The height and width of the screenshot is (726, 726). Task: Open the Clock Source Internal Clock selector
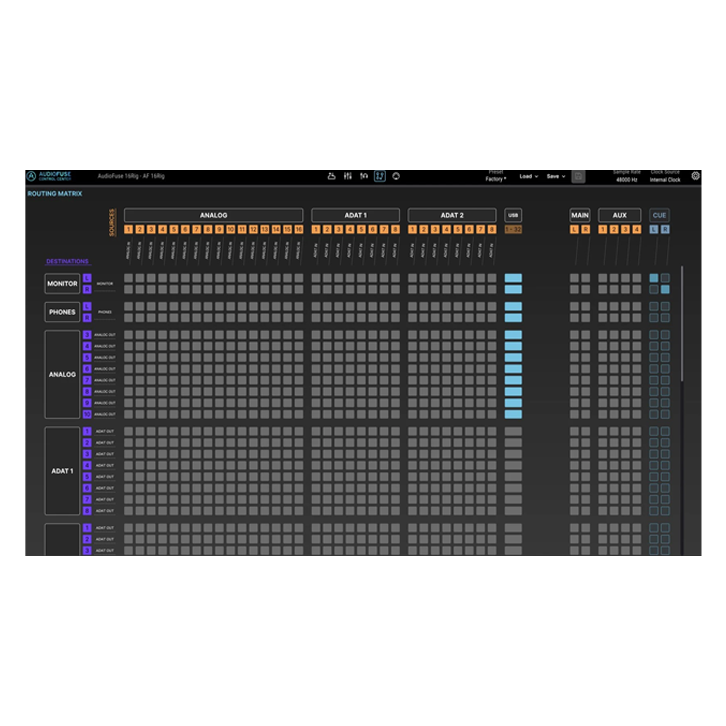point(665,176)
